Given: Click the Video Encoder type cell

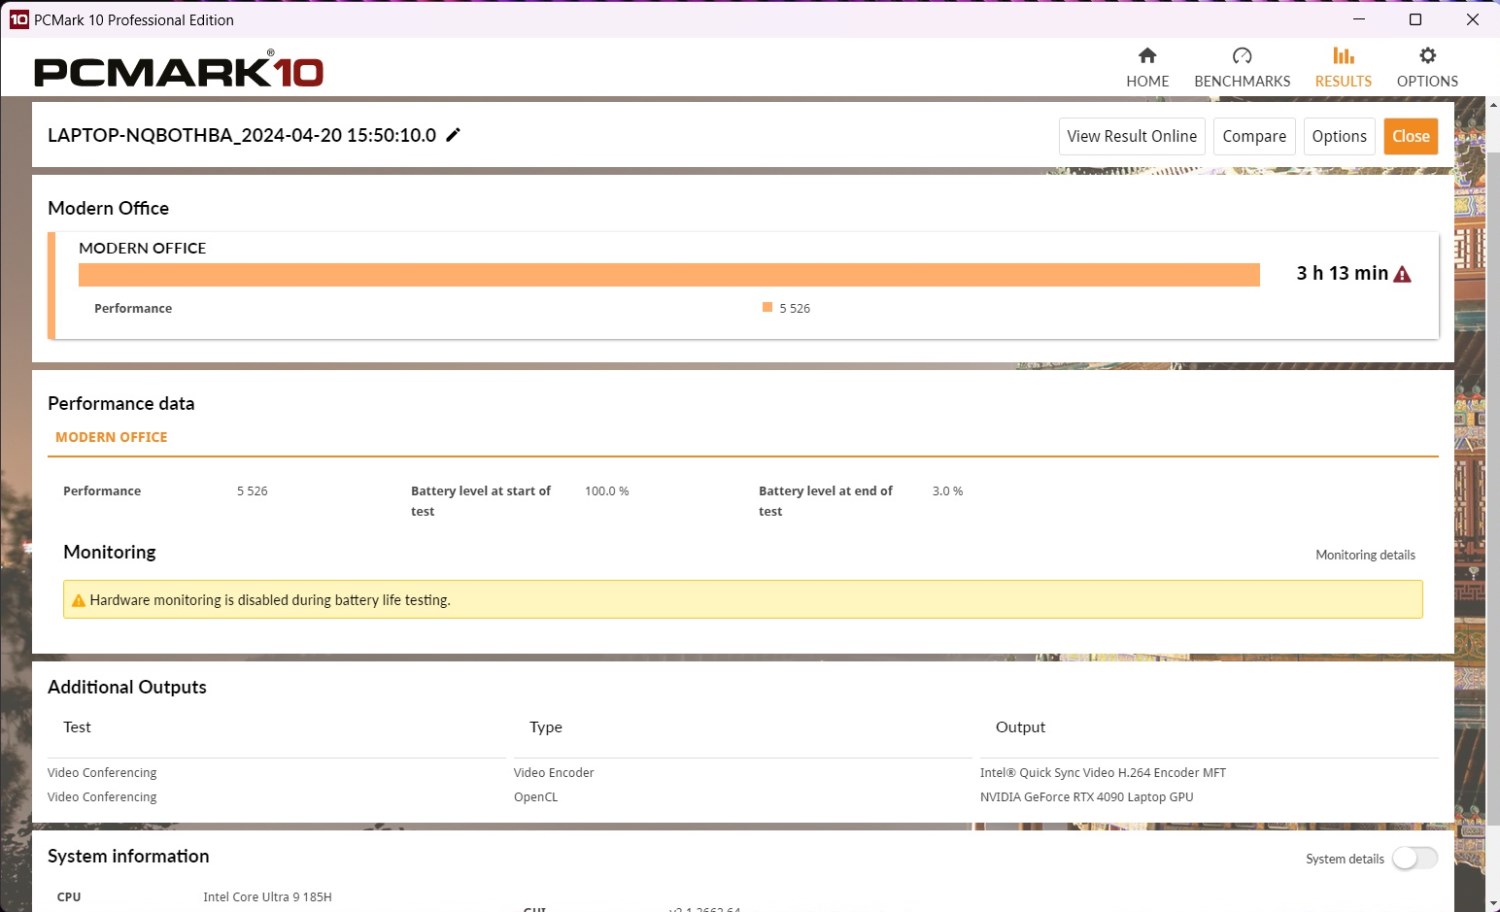Looking at the screenshot, I should [x=554, y=773].
